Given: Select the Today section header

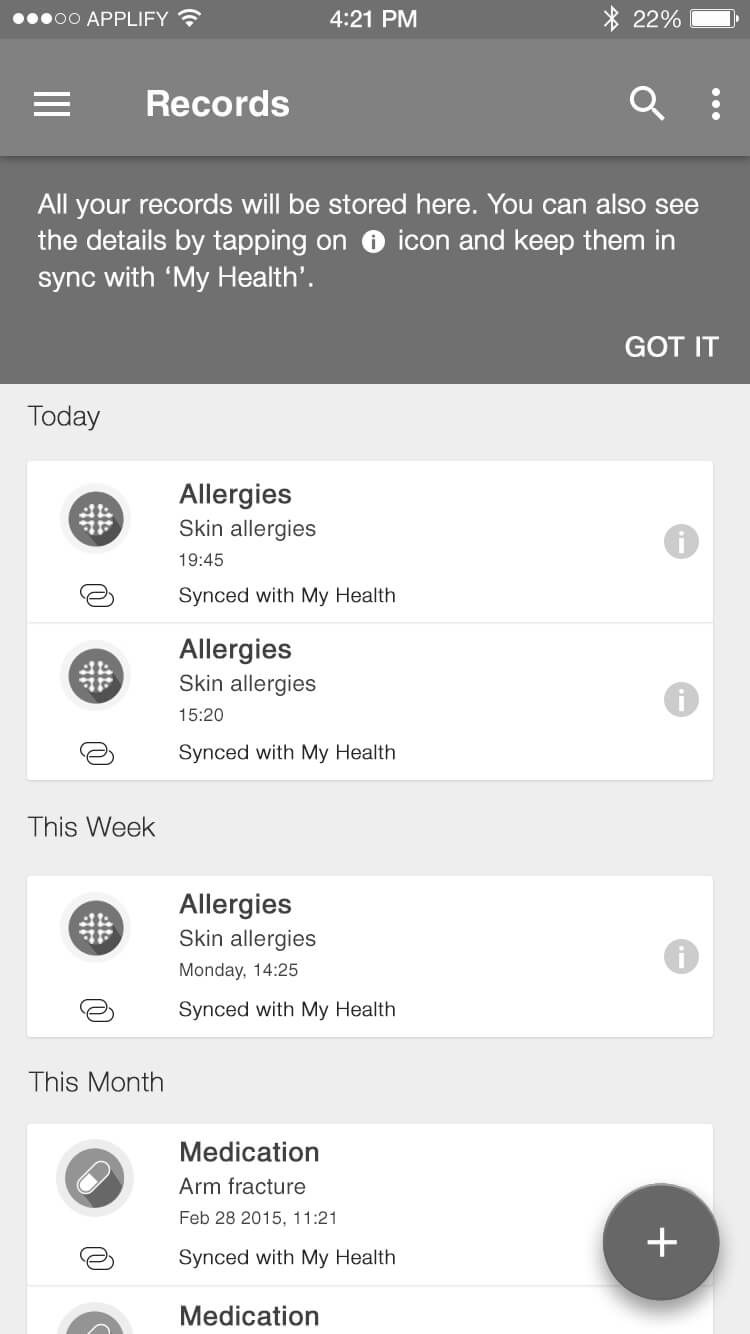Looking at the screenshot, I should 64,416.
